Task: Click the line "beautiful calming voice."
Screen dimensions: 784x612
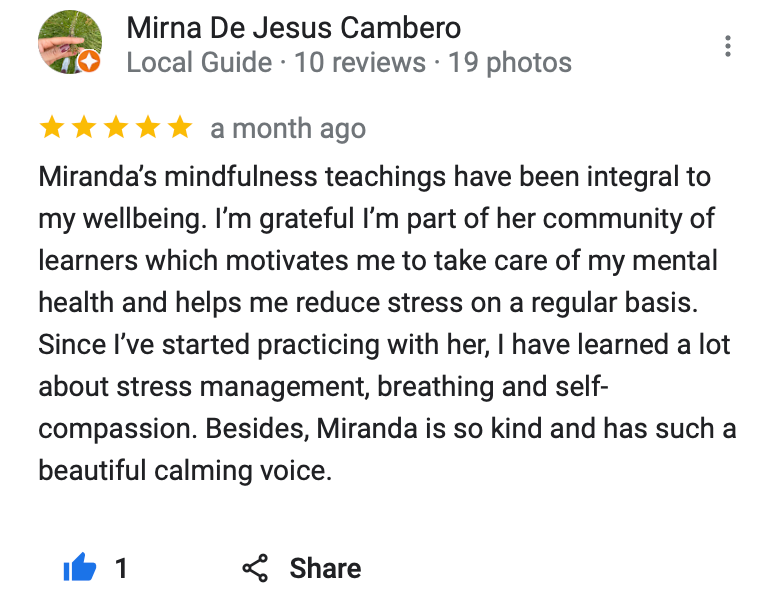Action: pos(184,470)
